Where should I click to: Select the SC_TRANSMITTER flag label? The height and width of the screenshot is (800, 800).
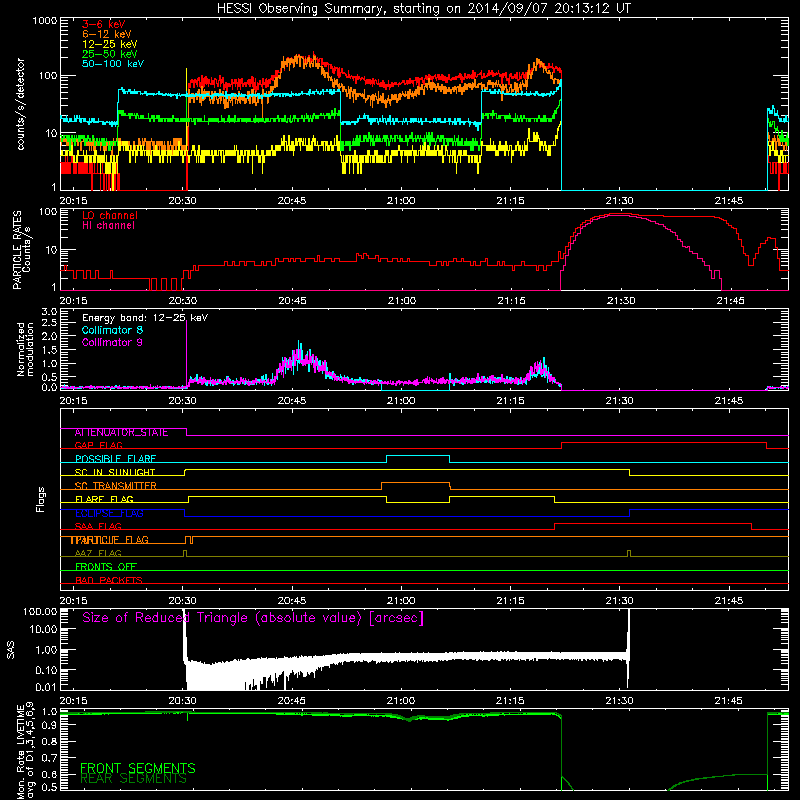[x=115, y=486]
